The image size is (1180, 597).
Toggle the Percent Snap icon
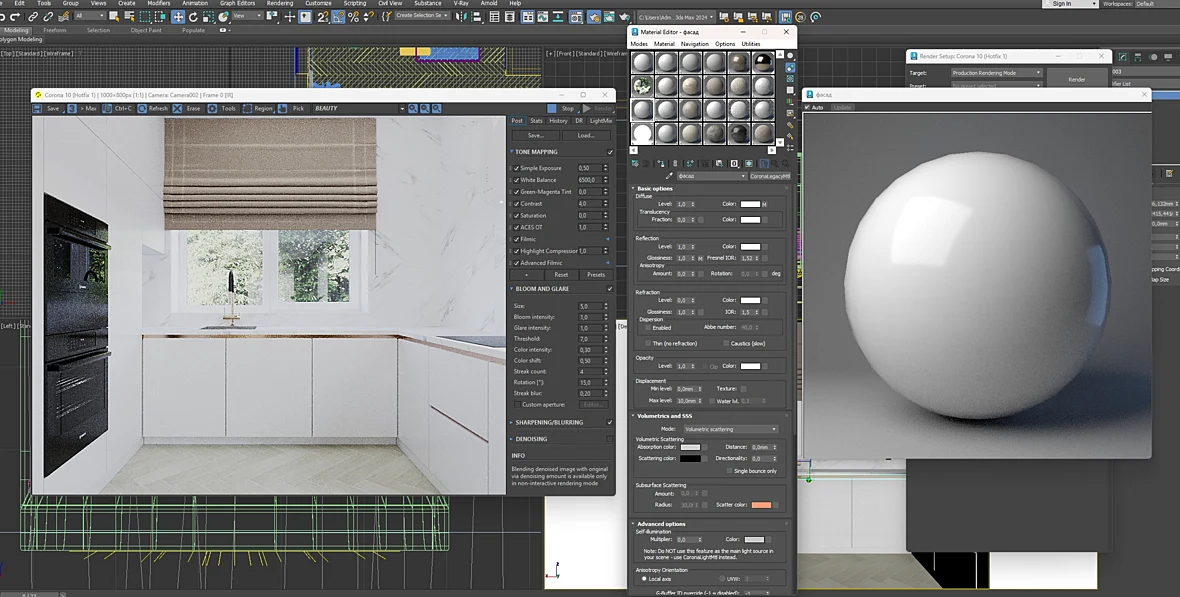(354, 17)
